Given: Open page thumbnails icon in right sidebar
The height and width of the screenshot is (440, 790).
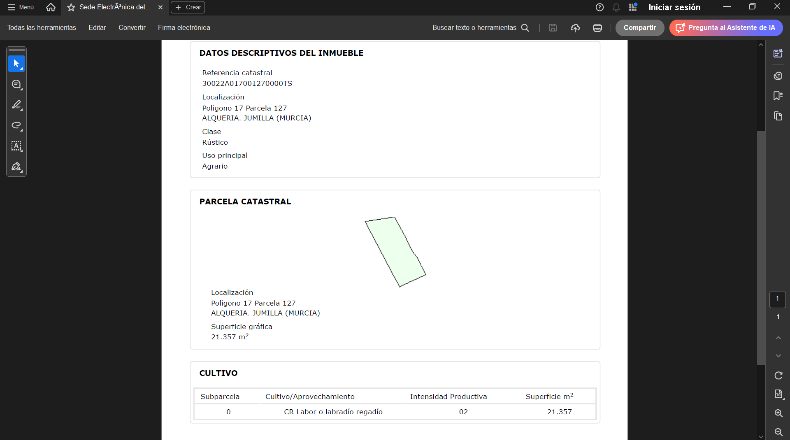Looking at the screenshot, I should [778, 116].
